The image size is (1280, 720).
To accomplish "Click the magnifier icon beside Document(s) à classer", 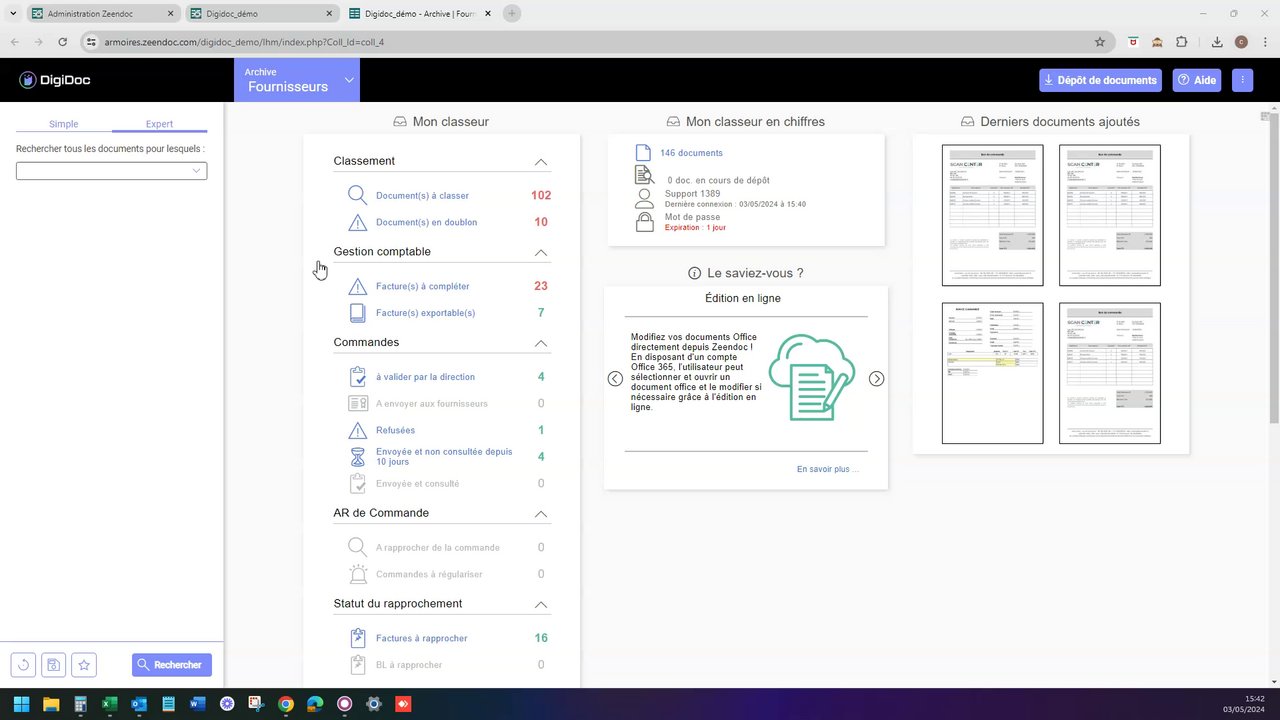I will (x=357, y=196).
